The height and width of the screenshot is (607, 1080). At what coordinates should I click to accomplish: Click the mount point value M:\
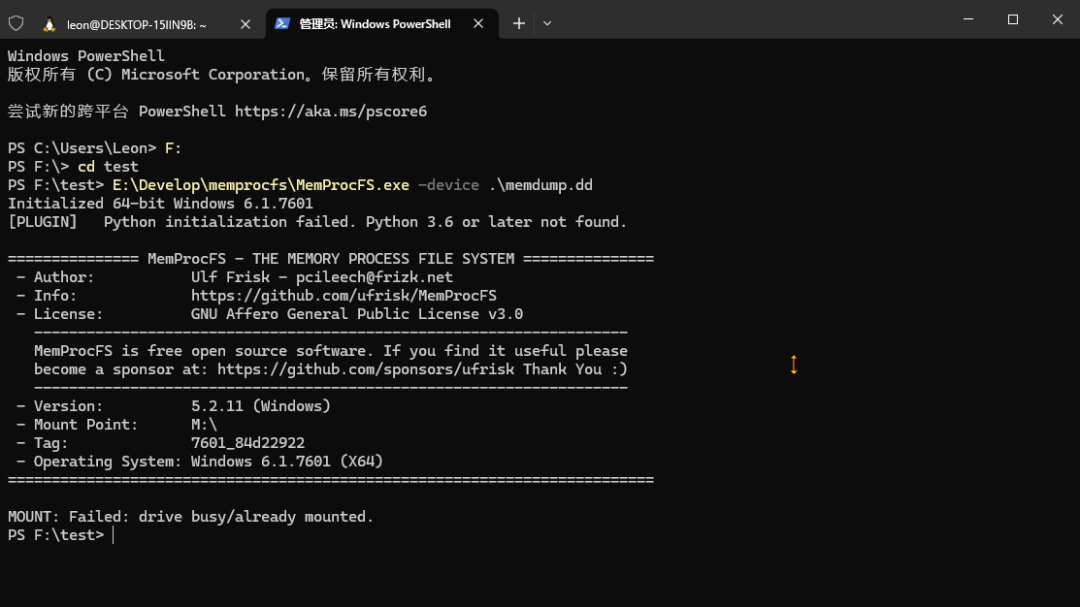click(x=204, y=424)
